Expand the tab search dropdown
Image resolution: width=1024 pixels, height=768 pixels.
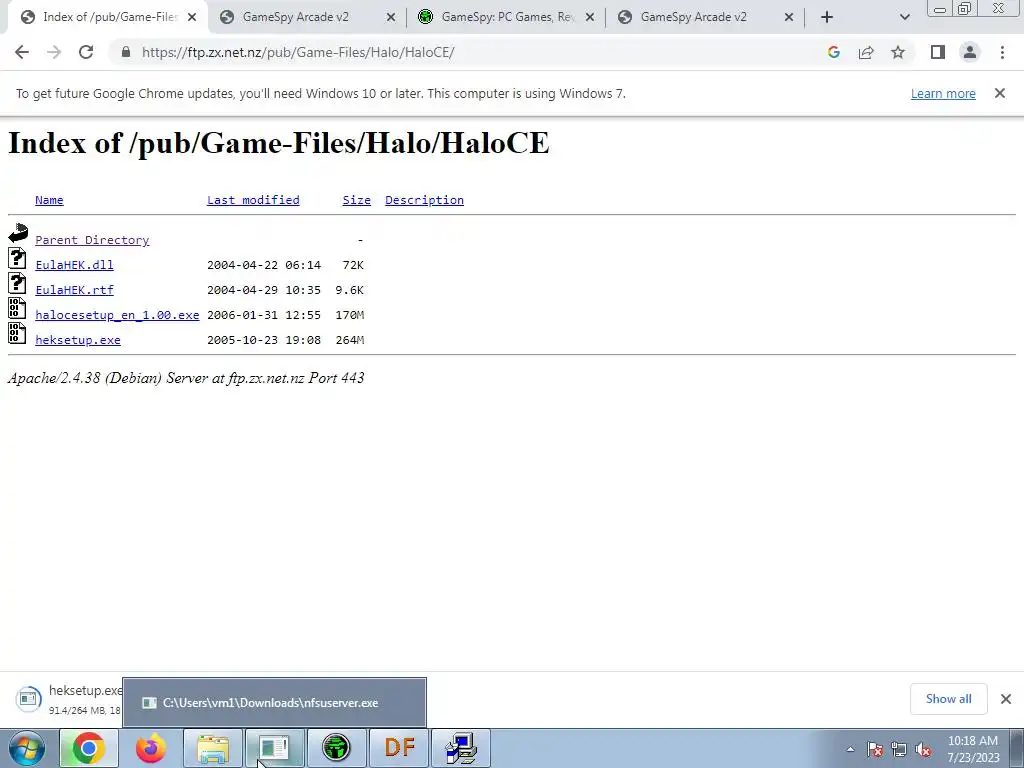pos(904,17)
